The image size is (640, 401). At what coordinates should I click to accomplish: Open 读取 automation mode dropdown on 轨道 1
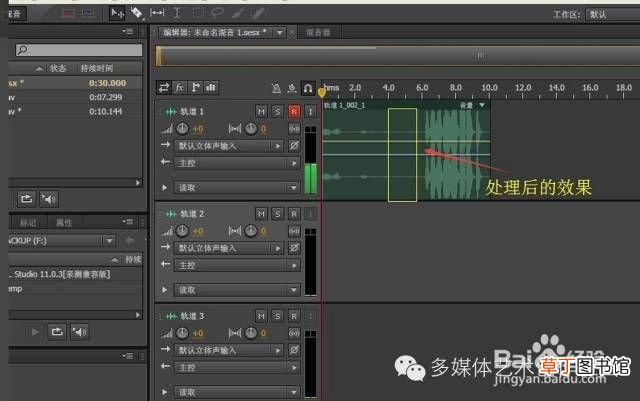coord(237,188)
